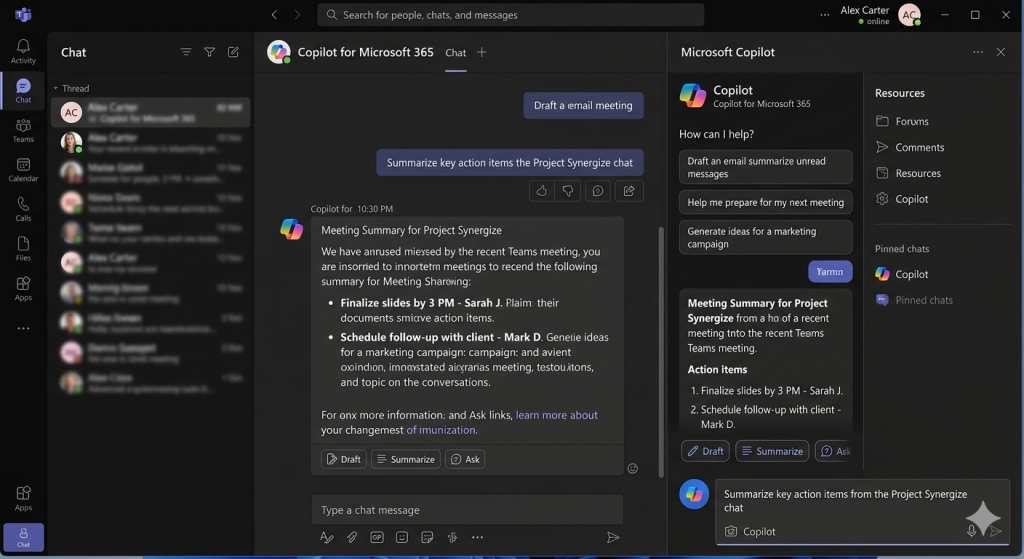Click the comment reaction icon on message

pos(598,191)
